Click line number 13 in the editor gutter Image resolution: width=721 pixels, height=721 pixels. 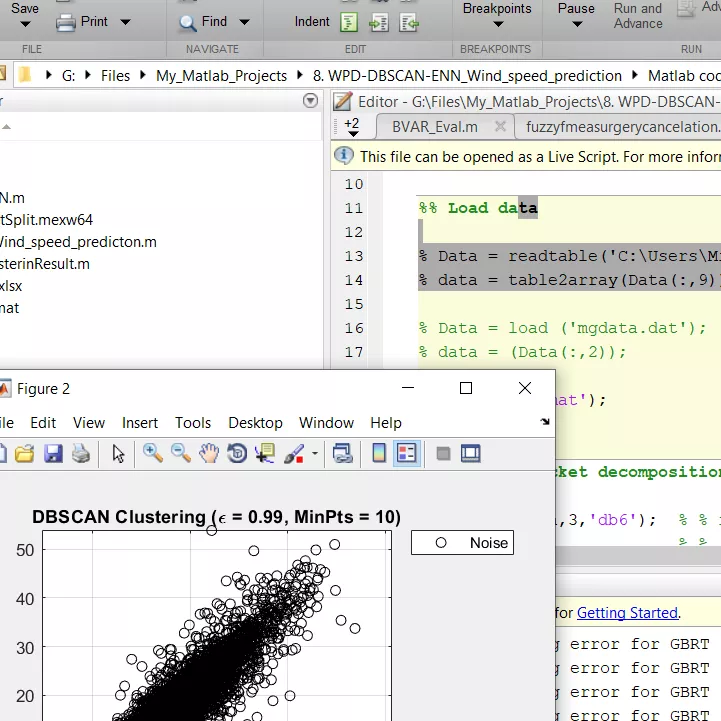coord(354,256)
